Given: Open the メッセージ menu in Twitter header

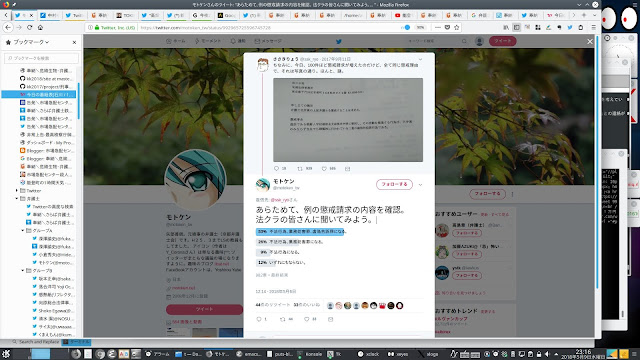Looking at the screenshot, I should [x=268, y=41].
